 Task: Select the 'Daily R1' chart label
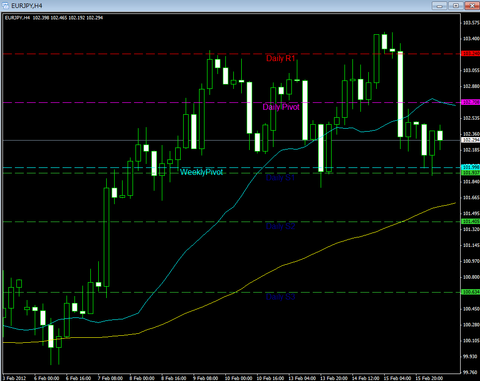[x=281, y=58]
